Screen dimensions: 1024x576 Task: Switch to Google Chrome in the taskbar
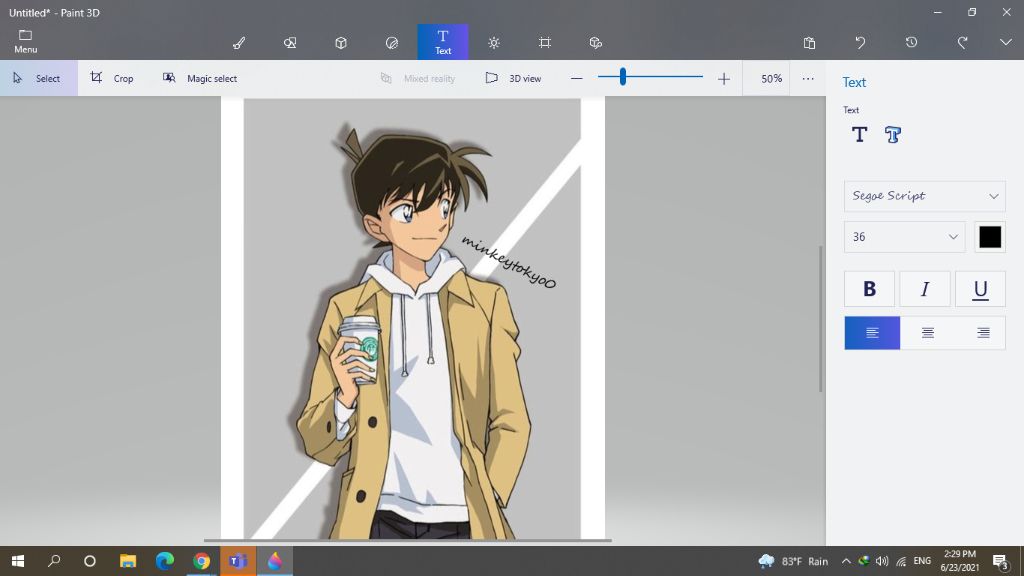pyautogui.click(x=201, y=561)
